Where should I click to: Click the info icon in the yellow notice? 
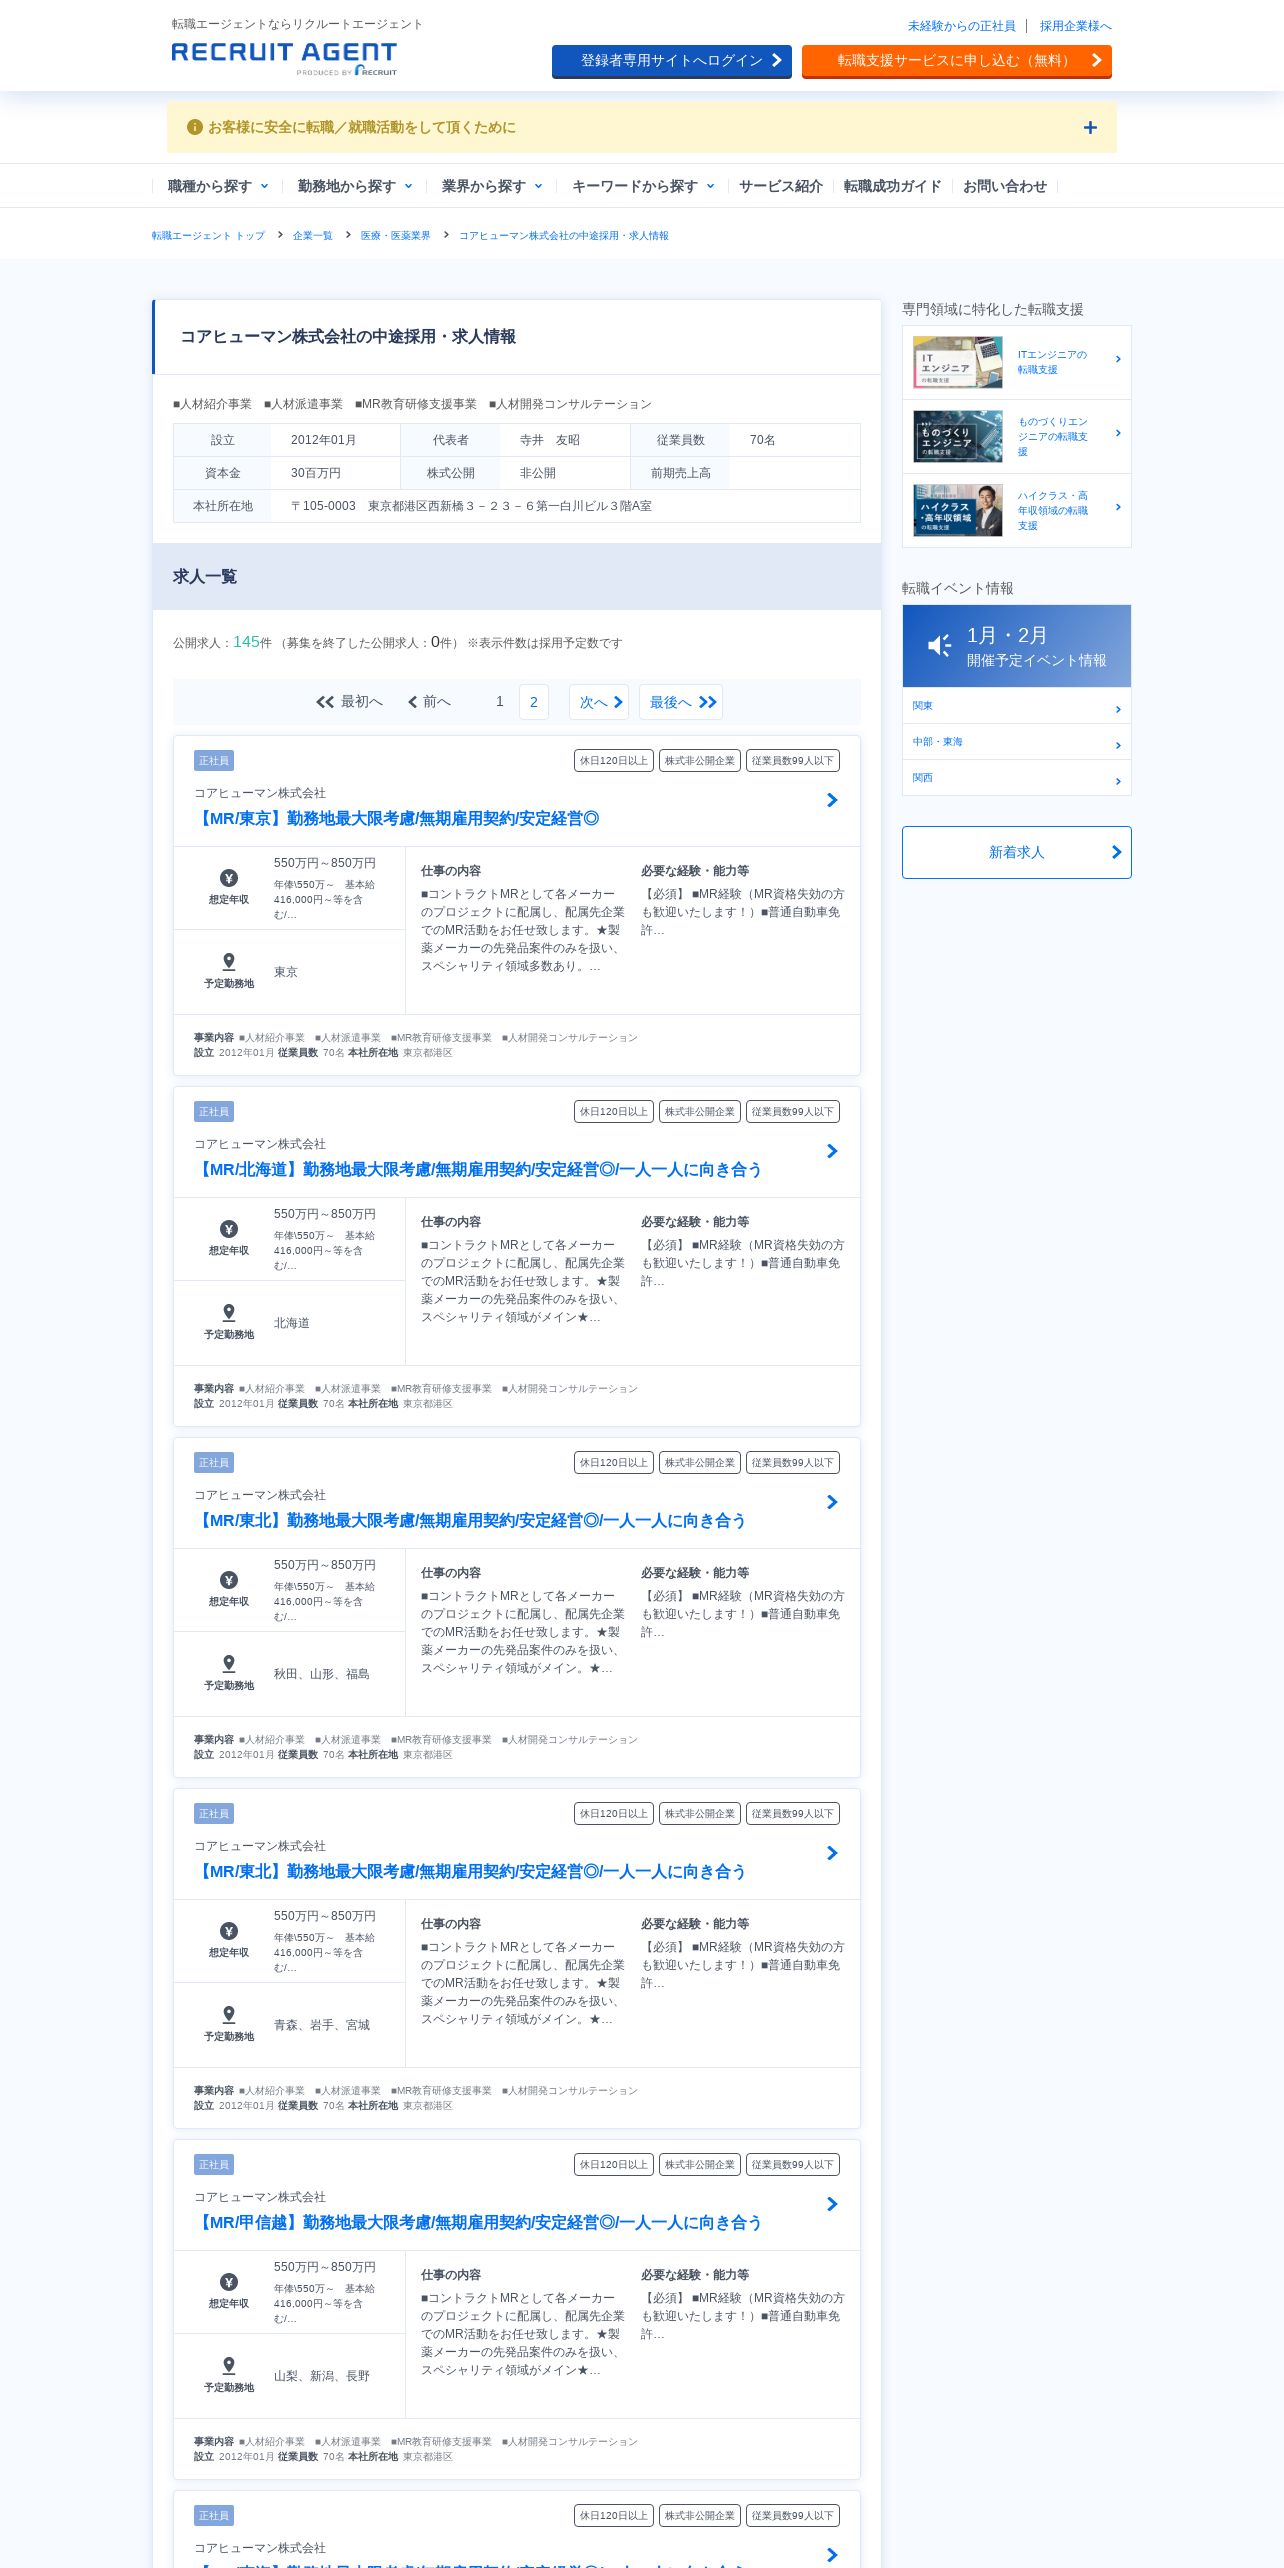pos(195,127)
